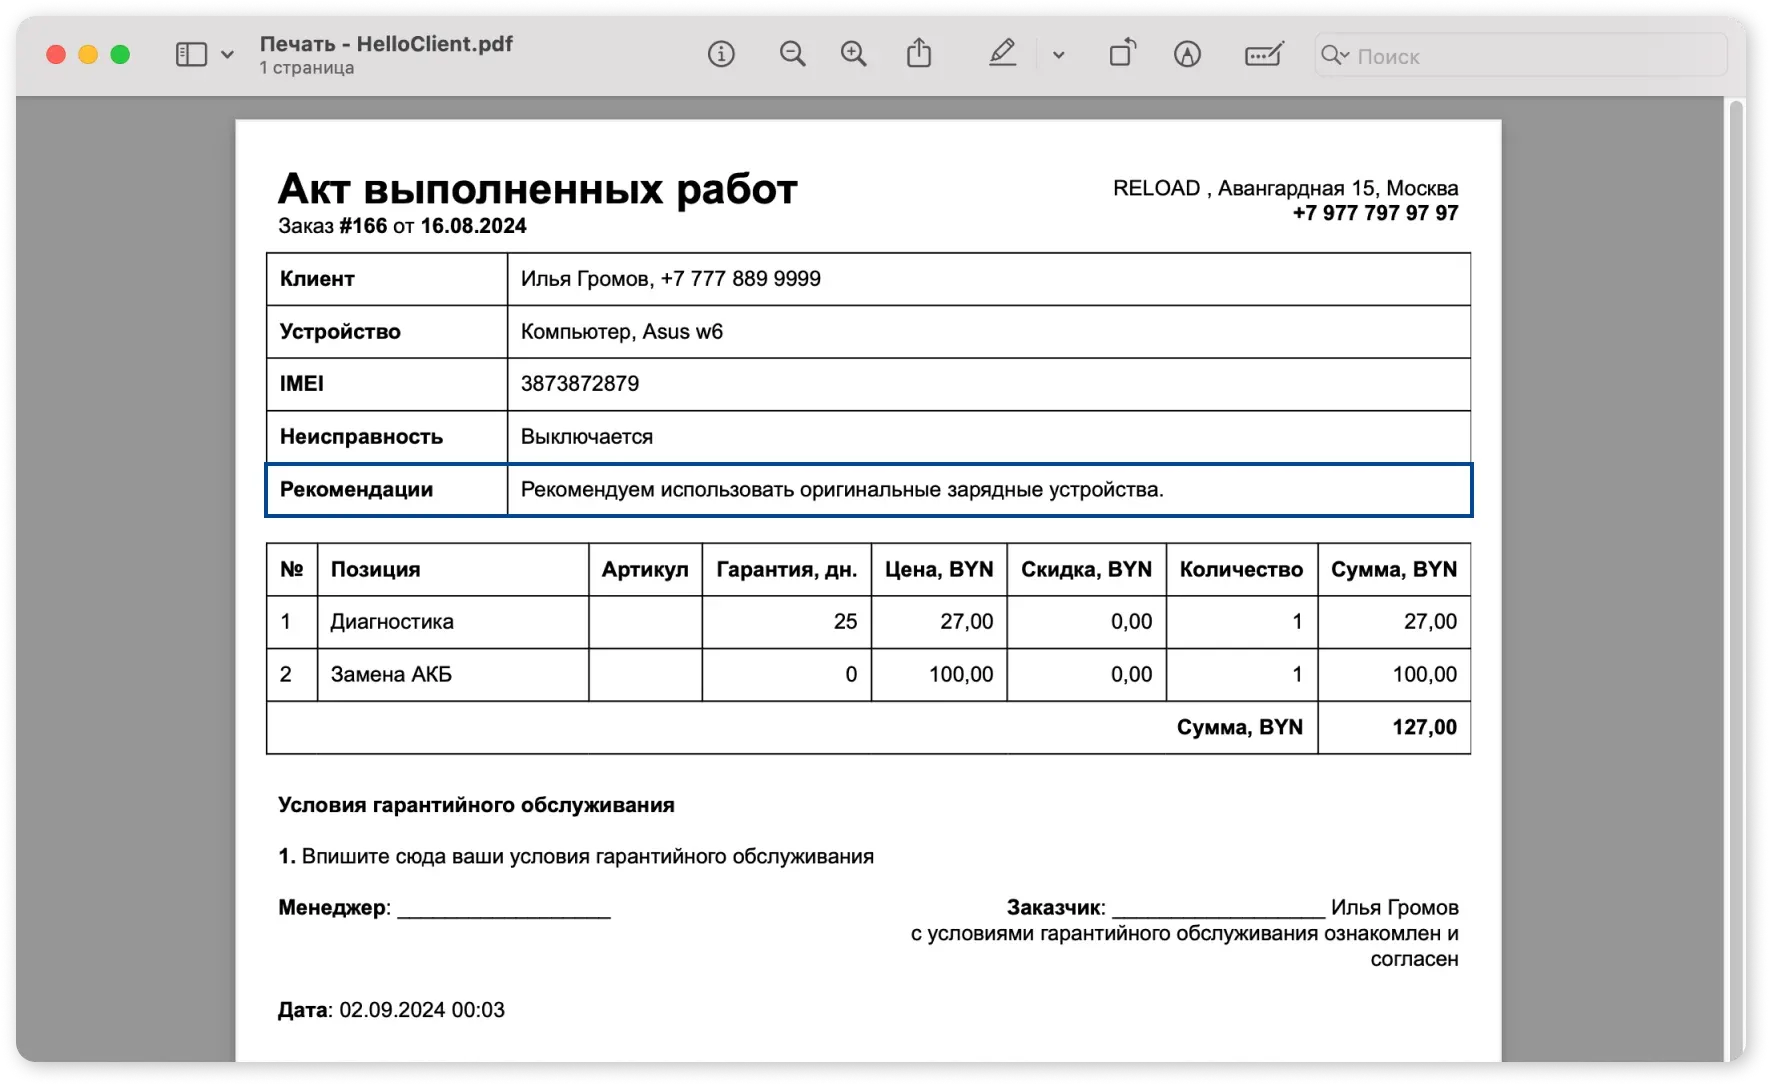
Task: Minimize the Preview window
Action: 88,54
